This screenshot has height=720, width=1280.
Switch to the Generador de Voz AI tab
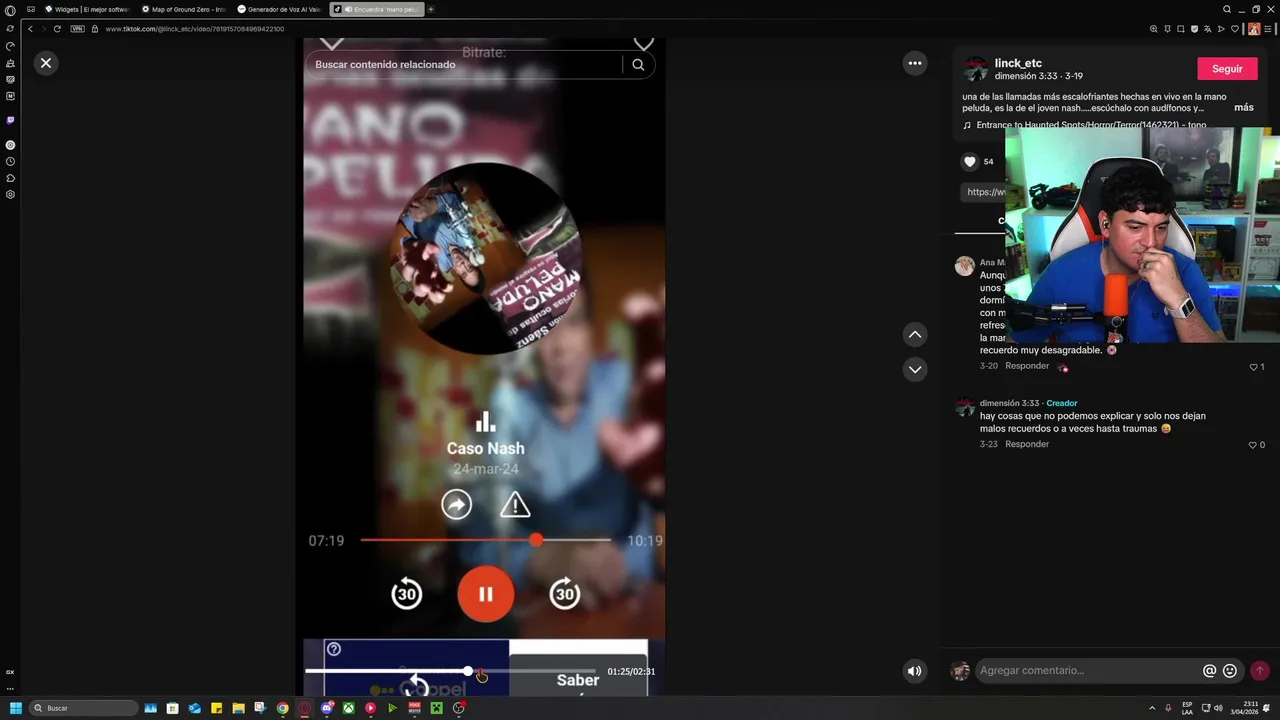coord(280,9)
